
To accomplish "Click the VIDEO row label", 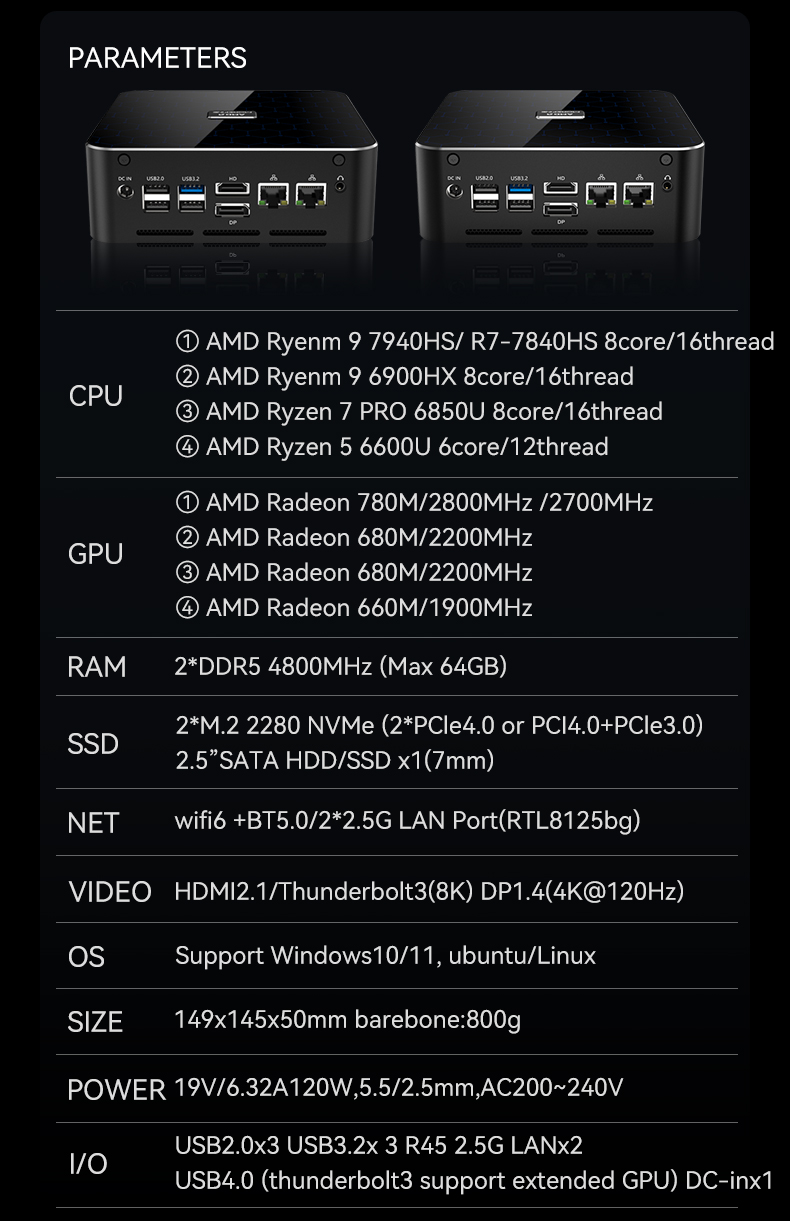I will (x=110, y=892).
